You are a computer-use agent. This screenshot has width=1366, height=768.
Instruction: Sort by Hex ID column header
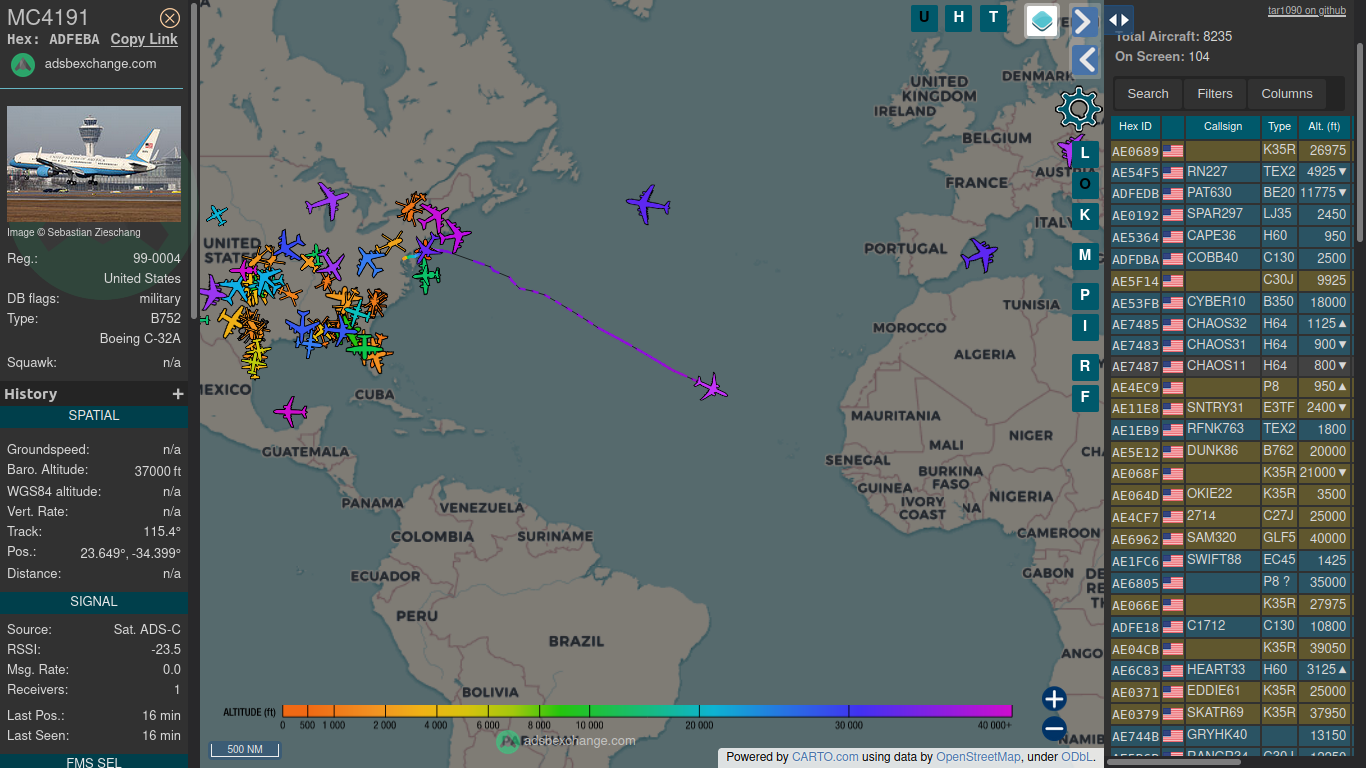click(x=1135, y=127)
